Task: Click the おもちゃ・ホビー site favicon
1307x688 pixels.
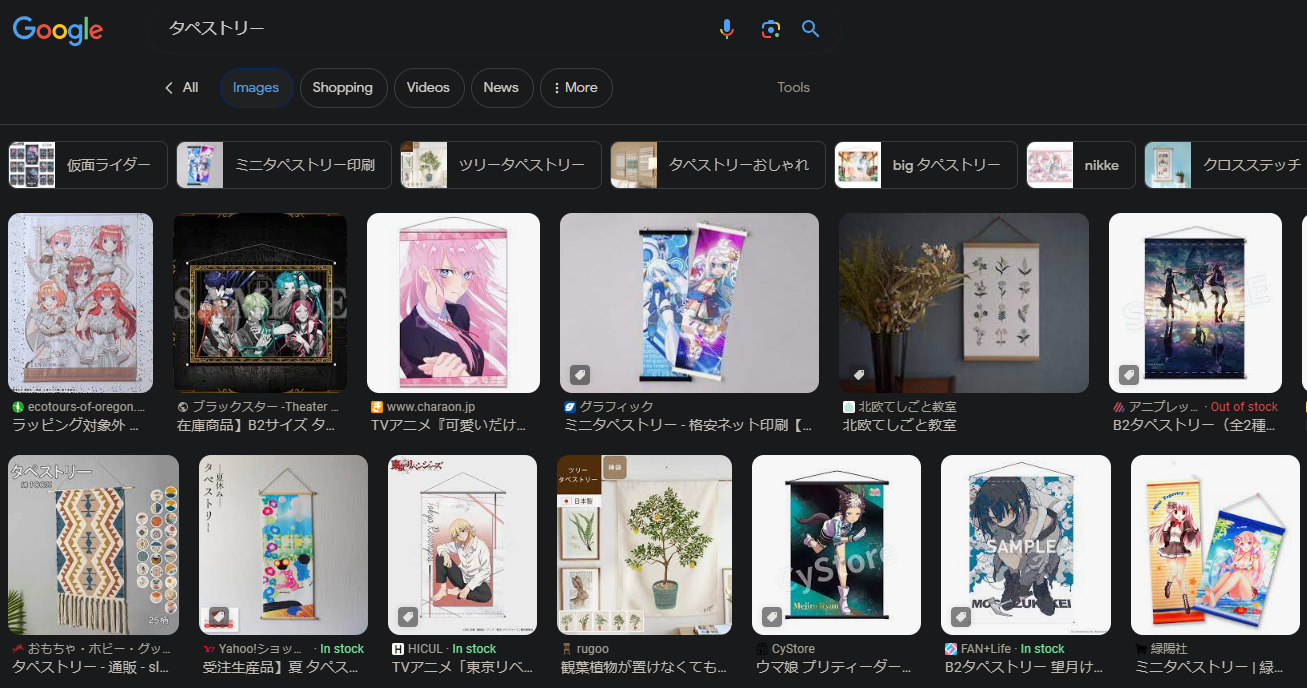Action: point(17,649)
